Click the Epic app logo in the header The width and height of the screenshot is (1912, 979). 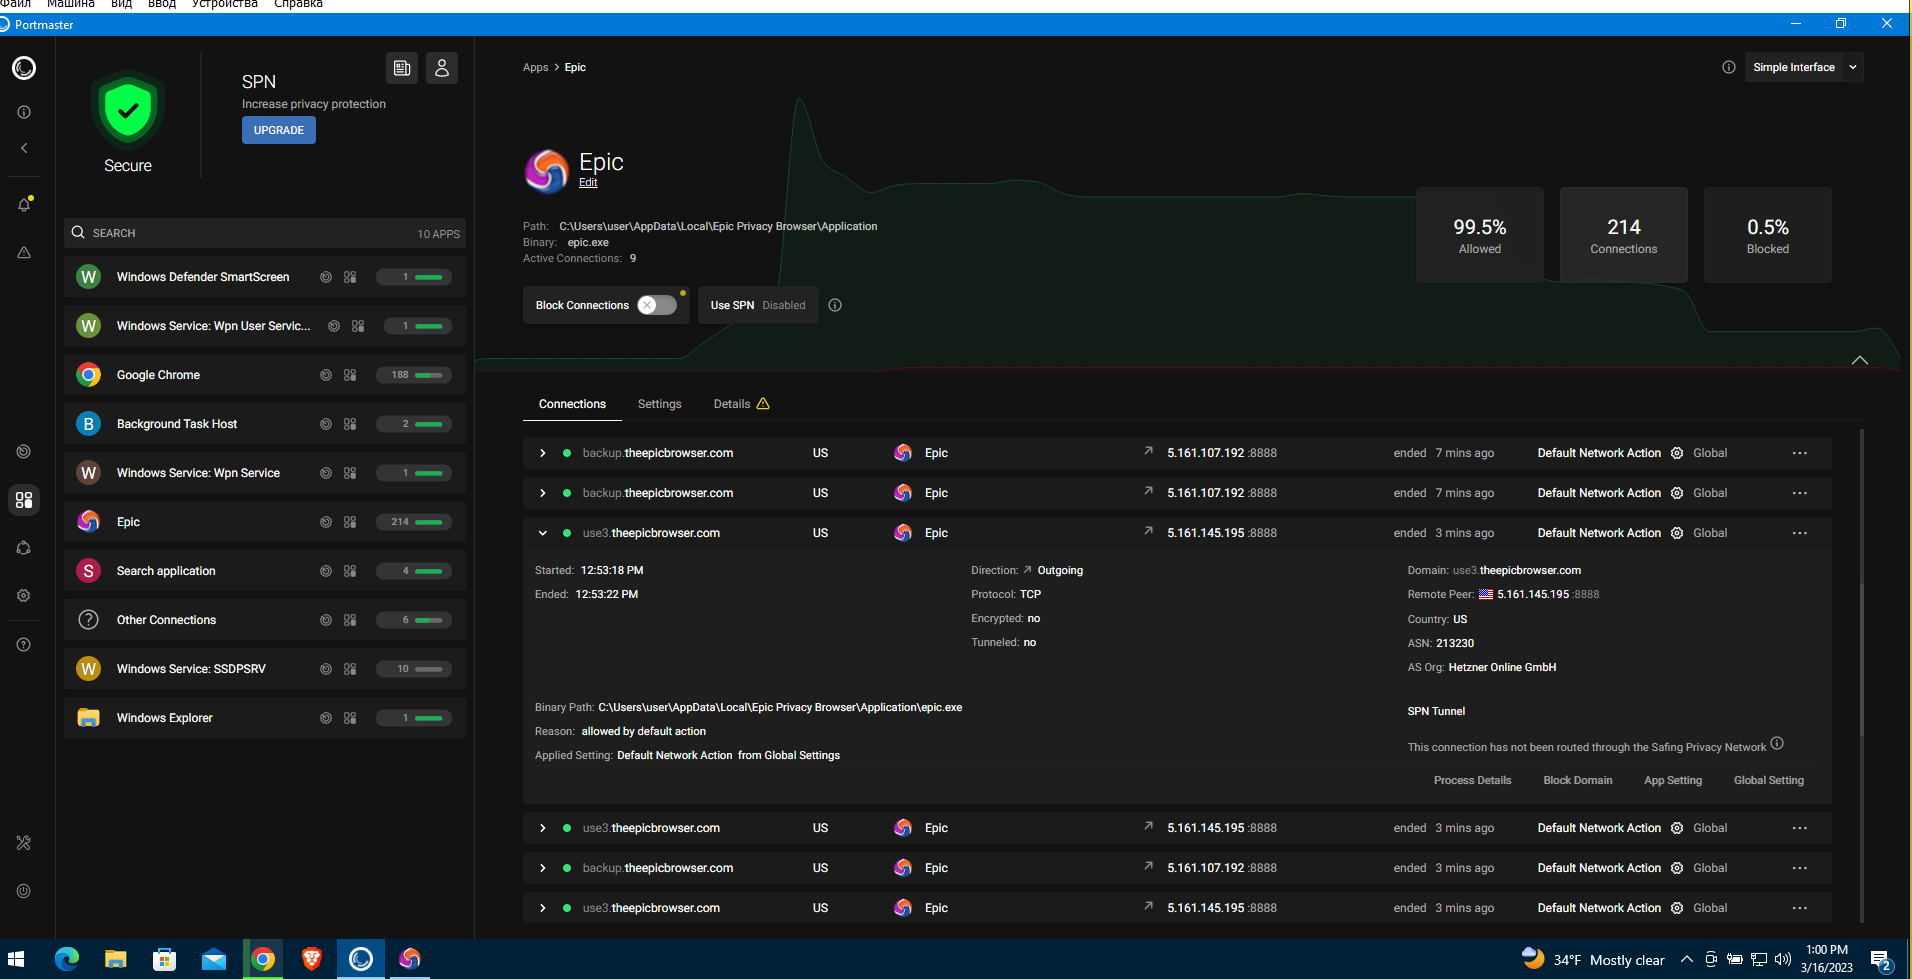click(547, 171)
